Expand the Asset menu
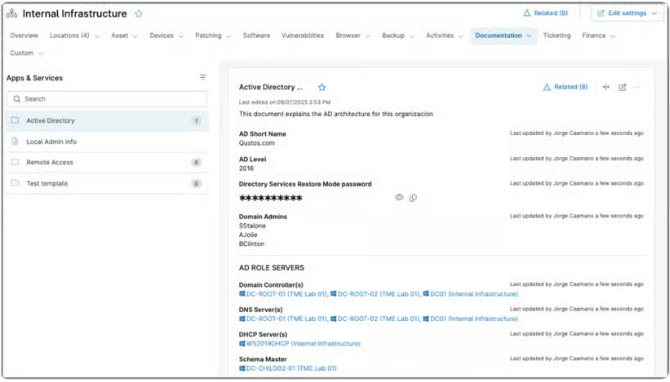The image size is (670, 382). [135, 36]
